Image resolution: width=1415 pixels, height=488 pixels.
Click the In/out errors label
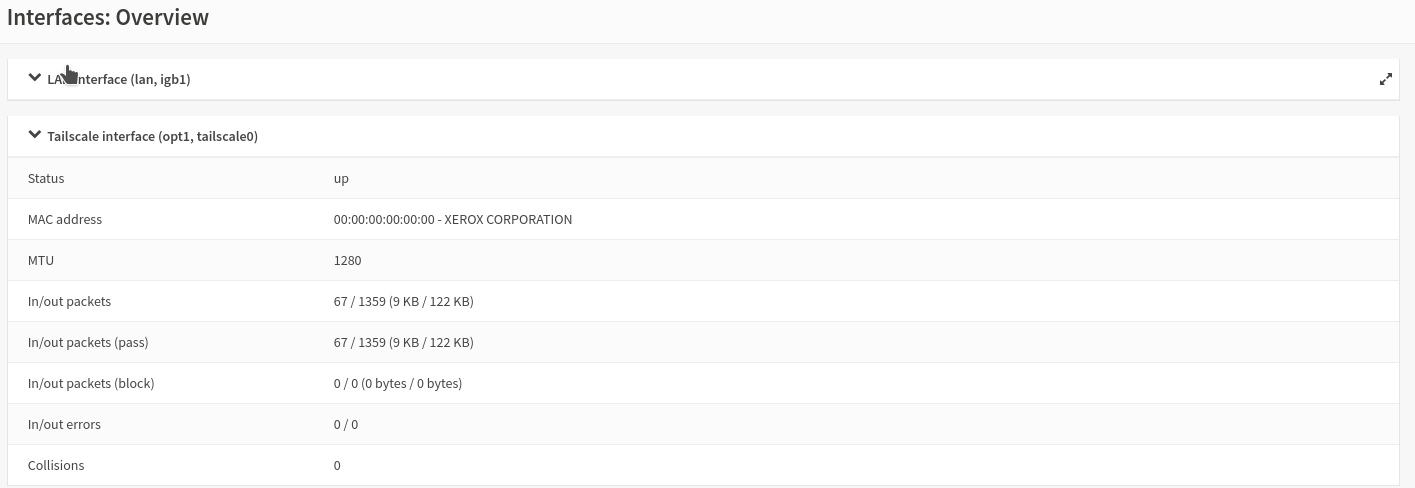64,424
